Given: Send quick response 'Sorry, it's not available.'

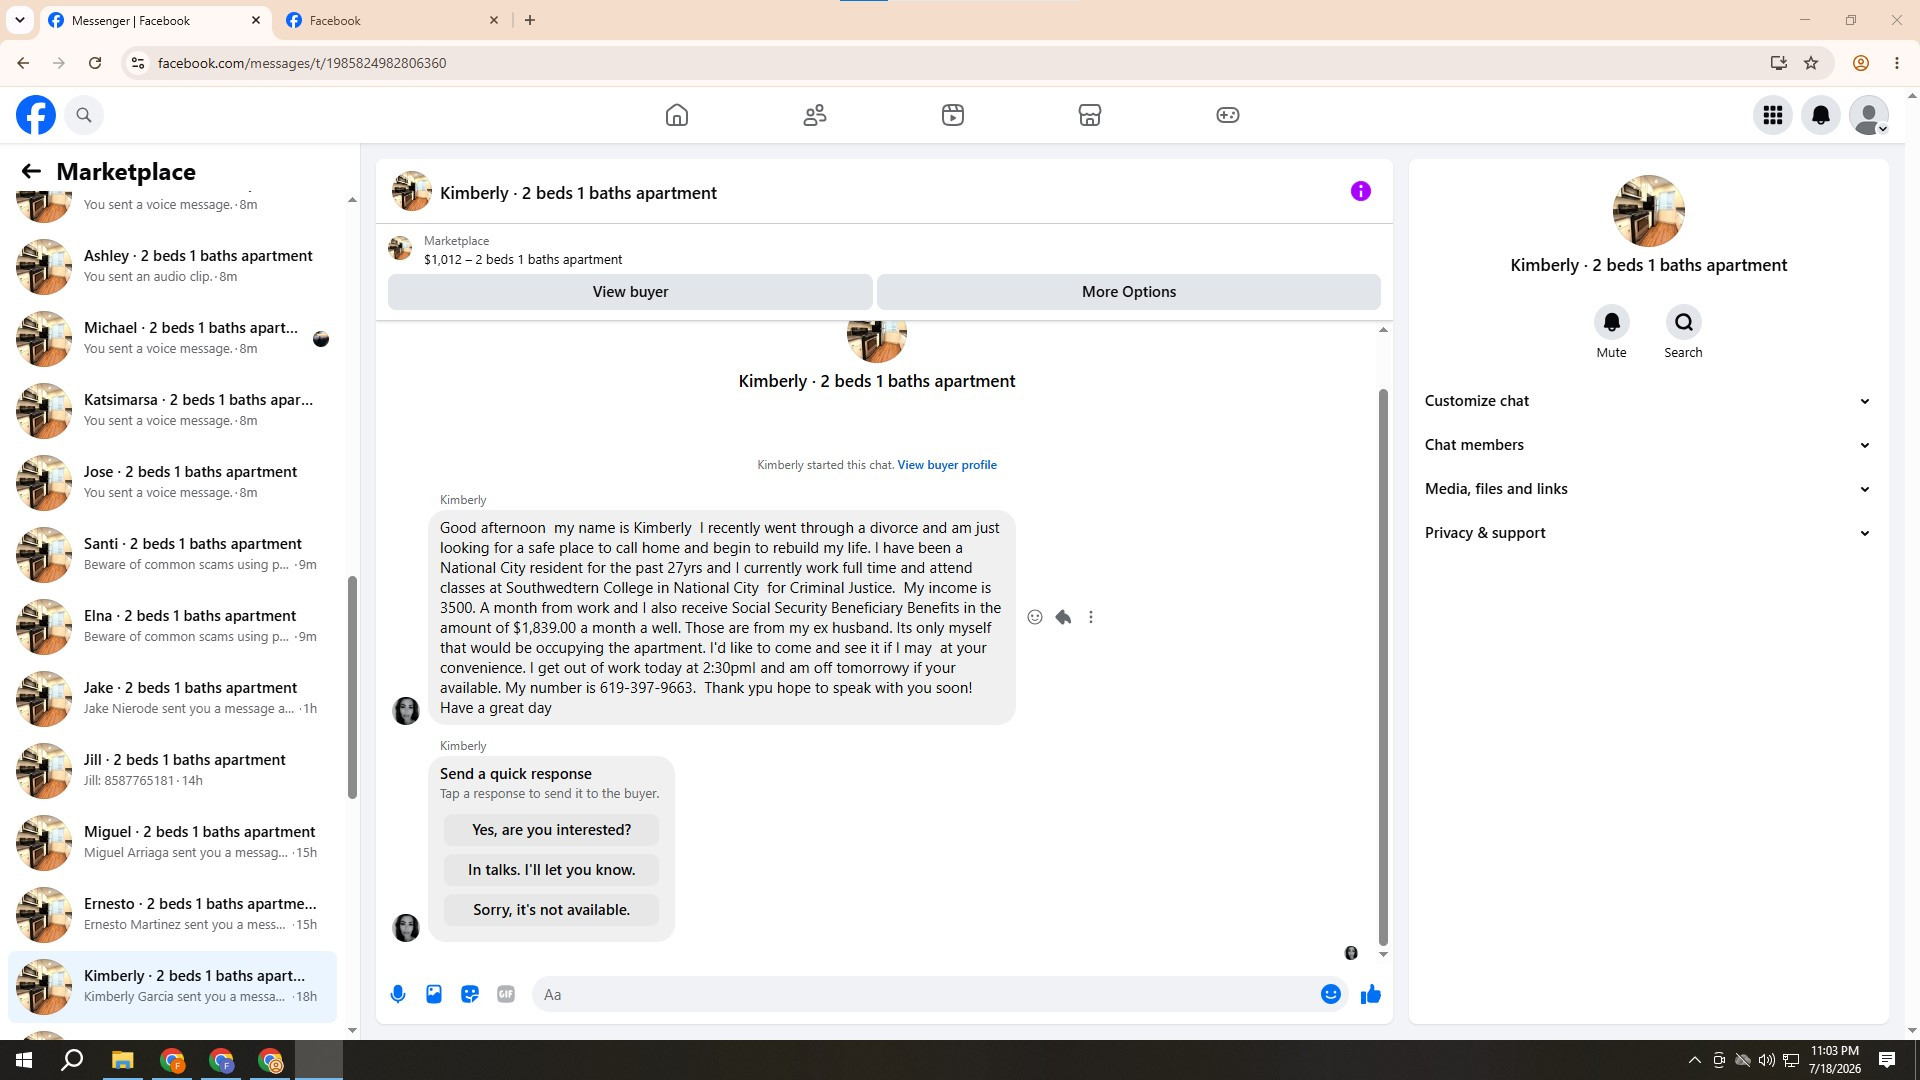Looking at the screenshot, I should [551, 910].
